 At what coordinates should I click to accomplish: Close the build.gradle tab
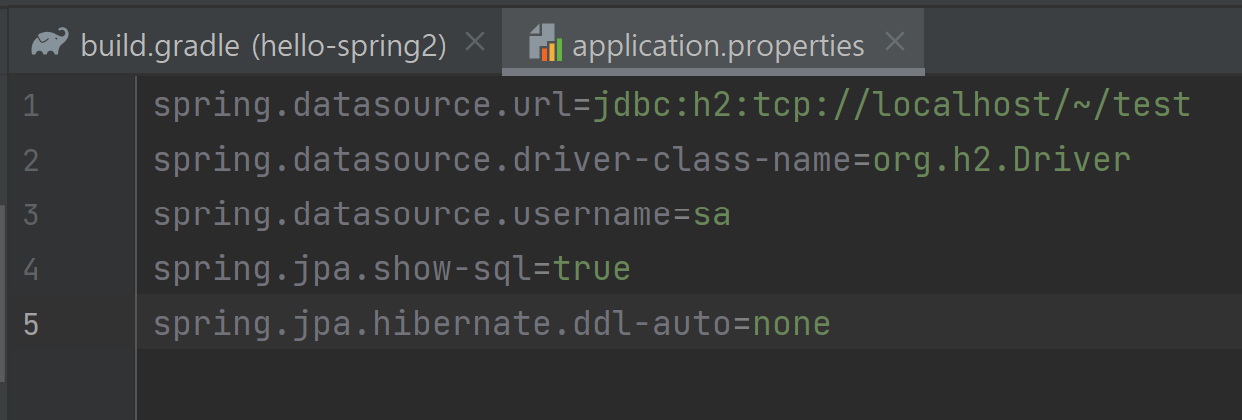475,42
